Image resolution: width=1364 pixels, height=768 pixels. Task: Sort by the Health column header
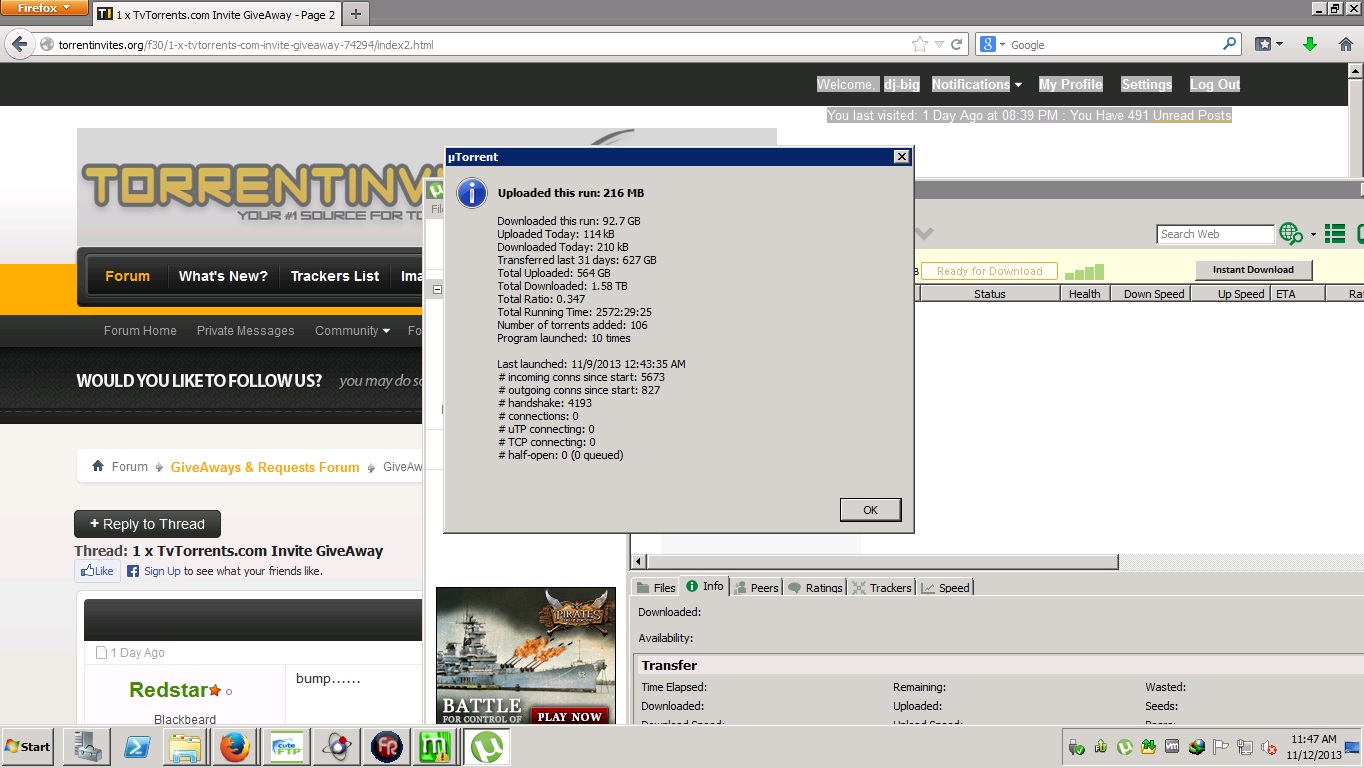[x=1084, y=294]
